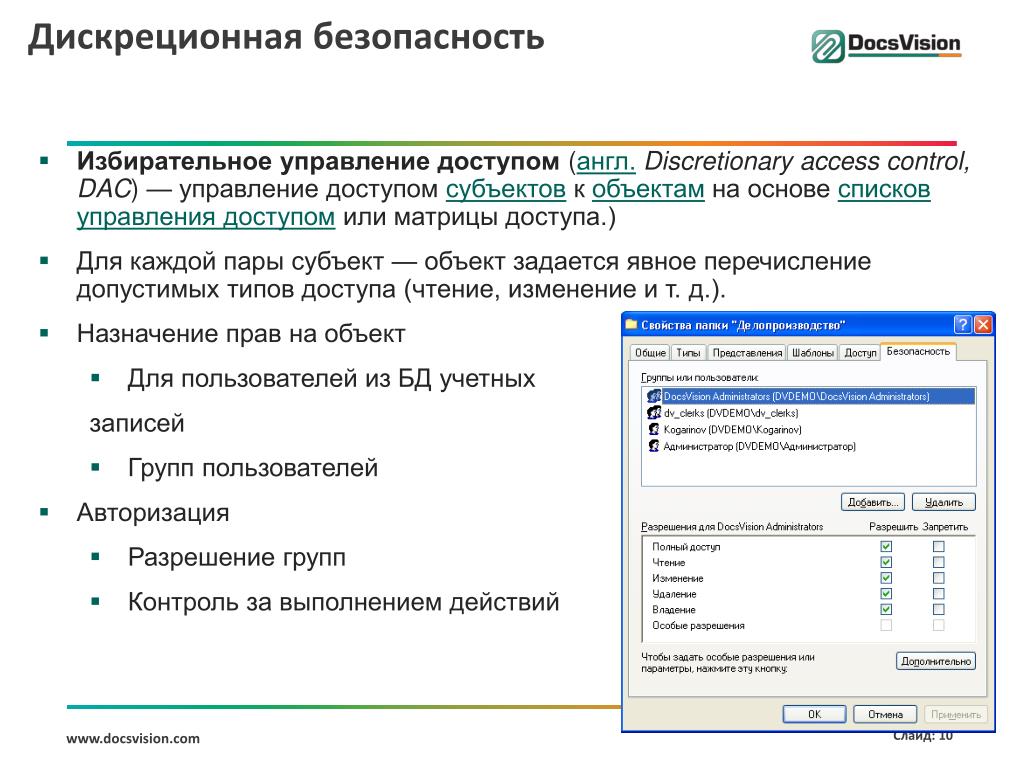Click the www.docsvision.com footer text
Image resolution: width=1024 pixels, height=768 pixels.
coord(133,739)
